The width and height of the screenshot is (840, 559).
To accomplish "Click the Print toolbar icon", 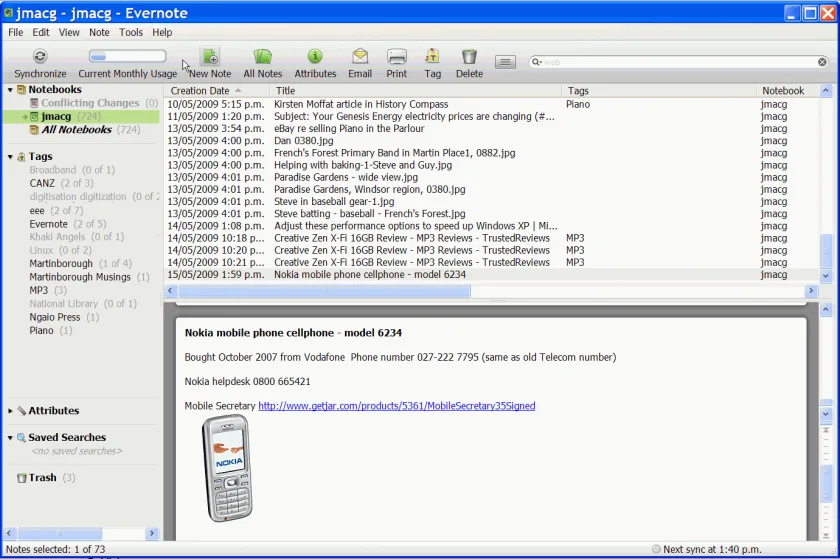I will click(x=397, y=56).
